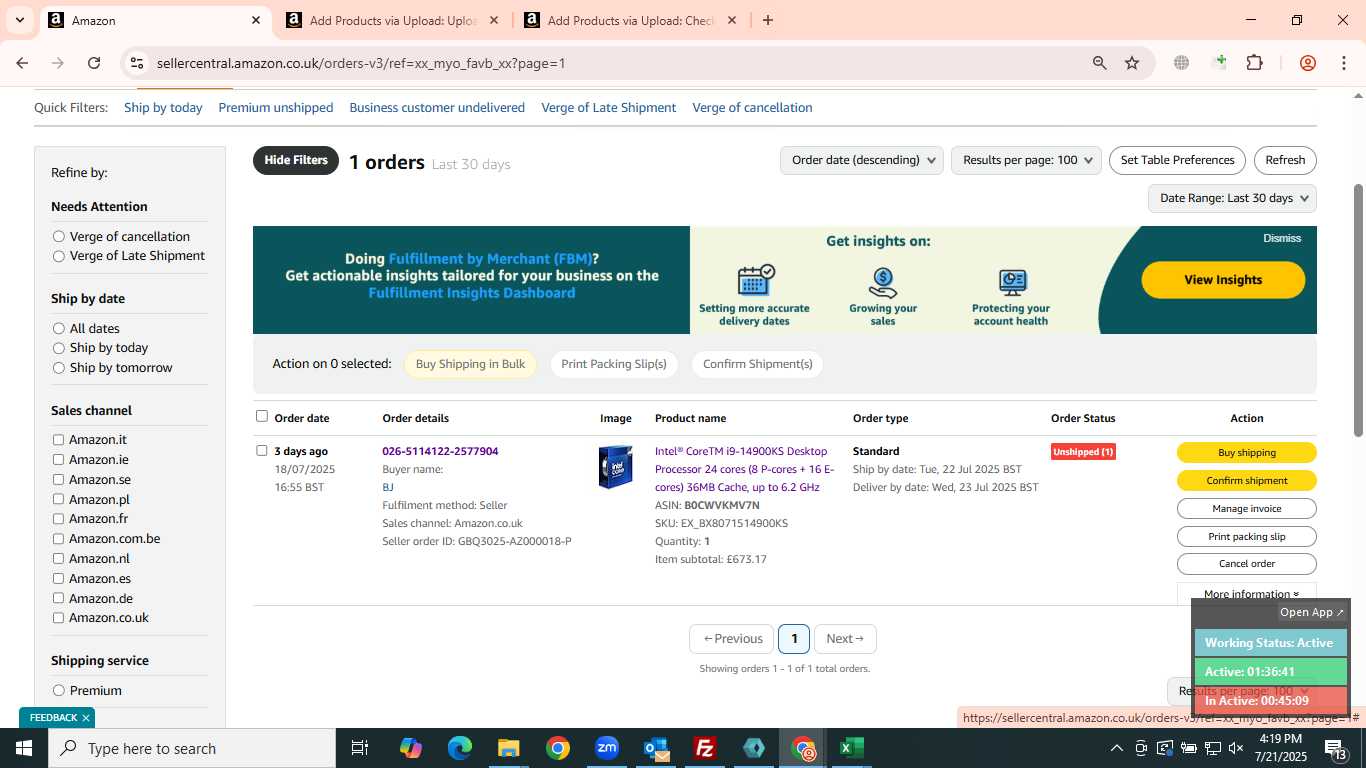This screenshot has width=1366, height=768.
Task: Click View Insights button
Action: point(1223,280)
